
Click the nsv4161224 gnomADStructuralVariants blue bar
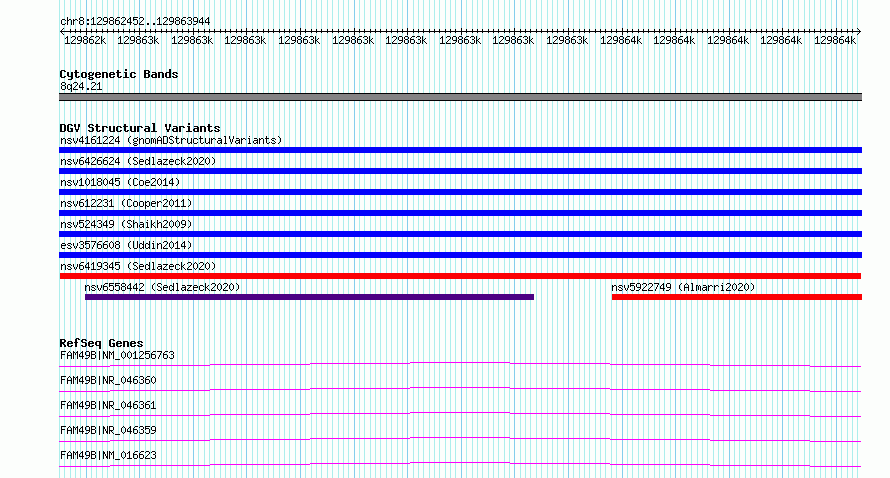[x=460, y=150]
